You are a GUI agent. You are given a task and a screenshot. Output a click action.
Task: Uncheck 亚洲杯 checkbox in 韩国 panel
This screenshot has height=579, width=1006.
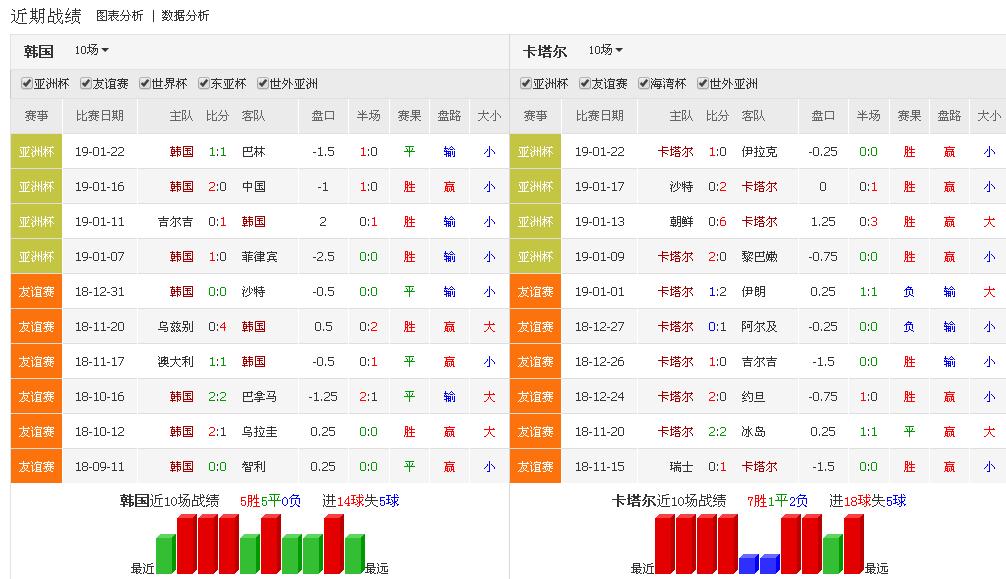27,84
